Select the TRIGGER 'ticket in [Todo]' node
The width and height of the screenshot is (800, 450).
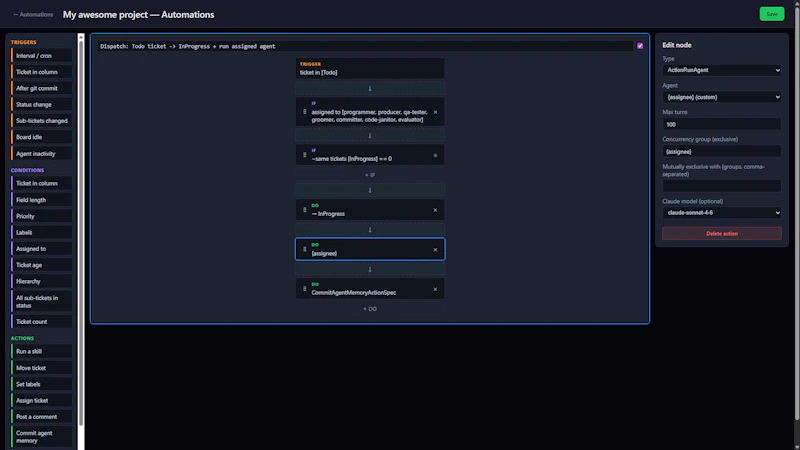tap(370, 68)
